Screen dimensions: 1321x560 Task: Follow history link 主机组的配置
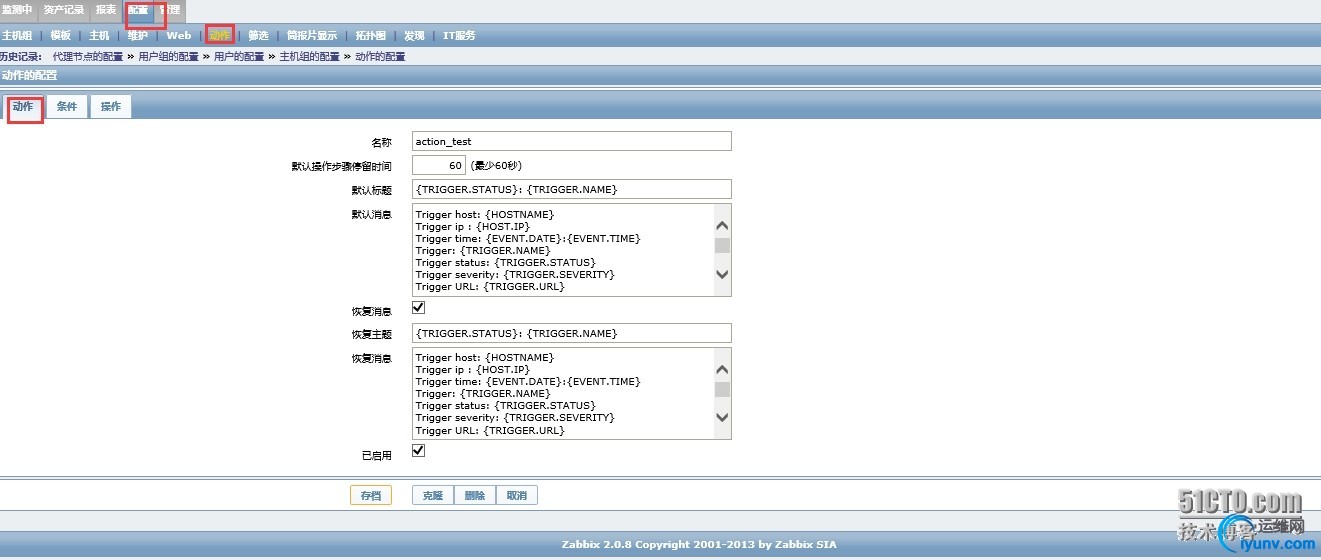pyautogui.click(x=310, y=57)
